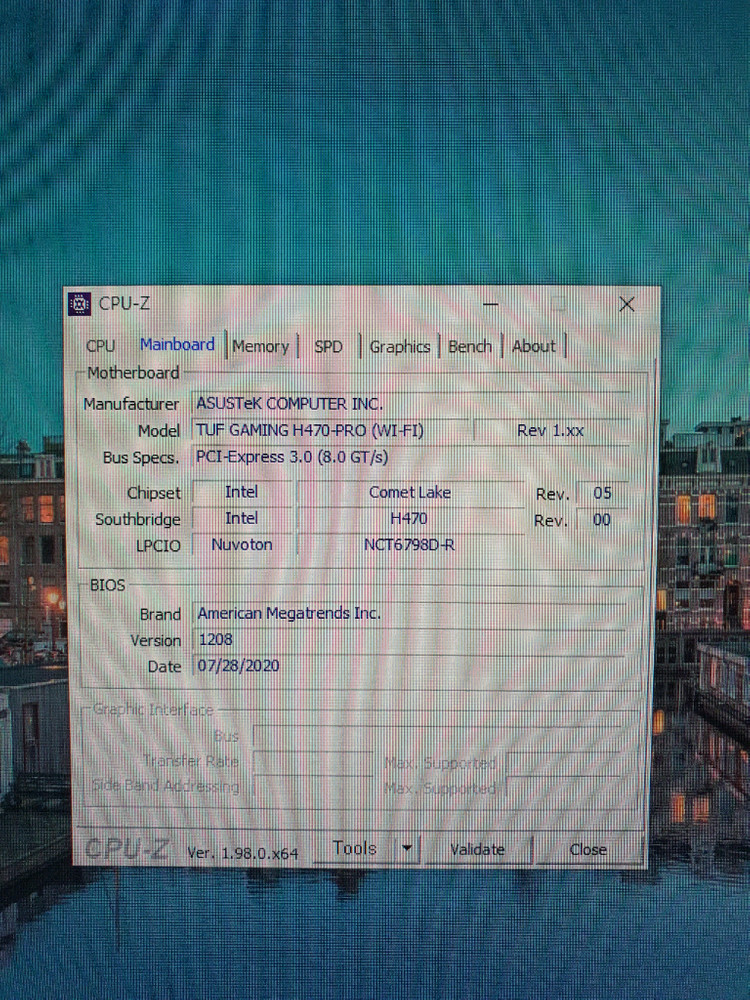Click the H470 southbridge field
Viewport: 750px width, 1000px height.
(x=409, y=518)
